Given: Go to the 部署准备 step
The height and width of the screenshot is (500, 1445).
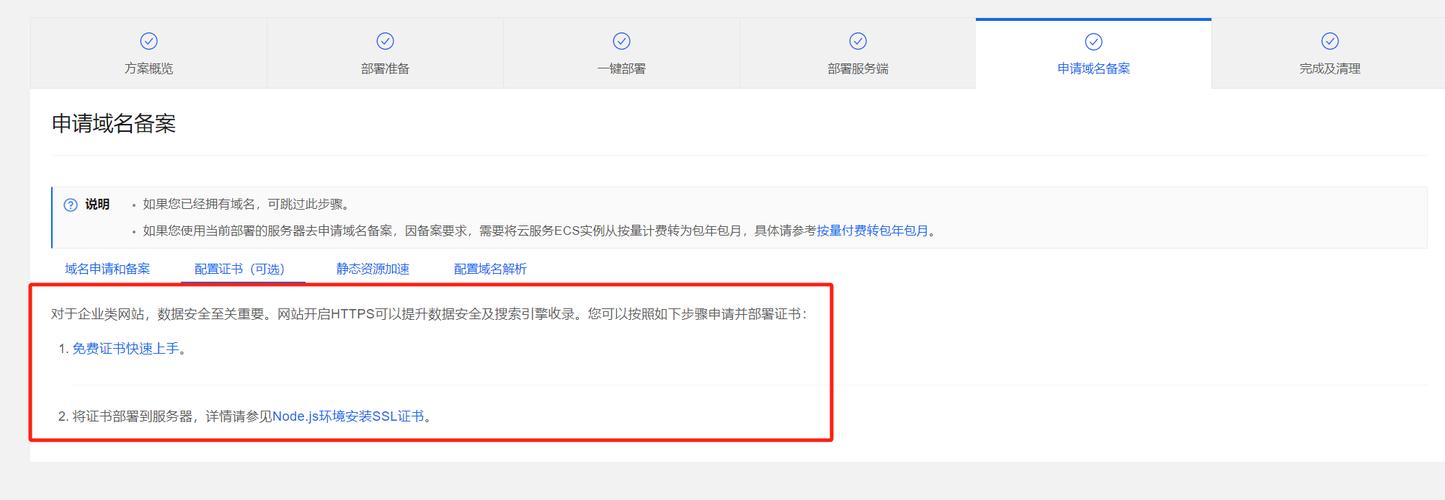Looking at the screenshot, I should [385, 54].
